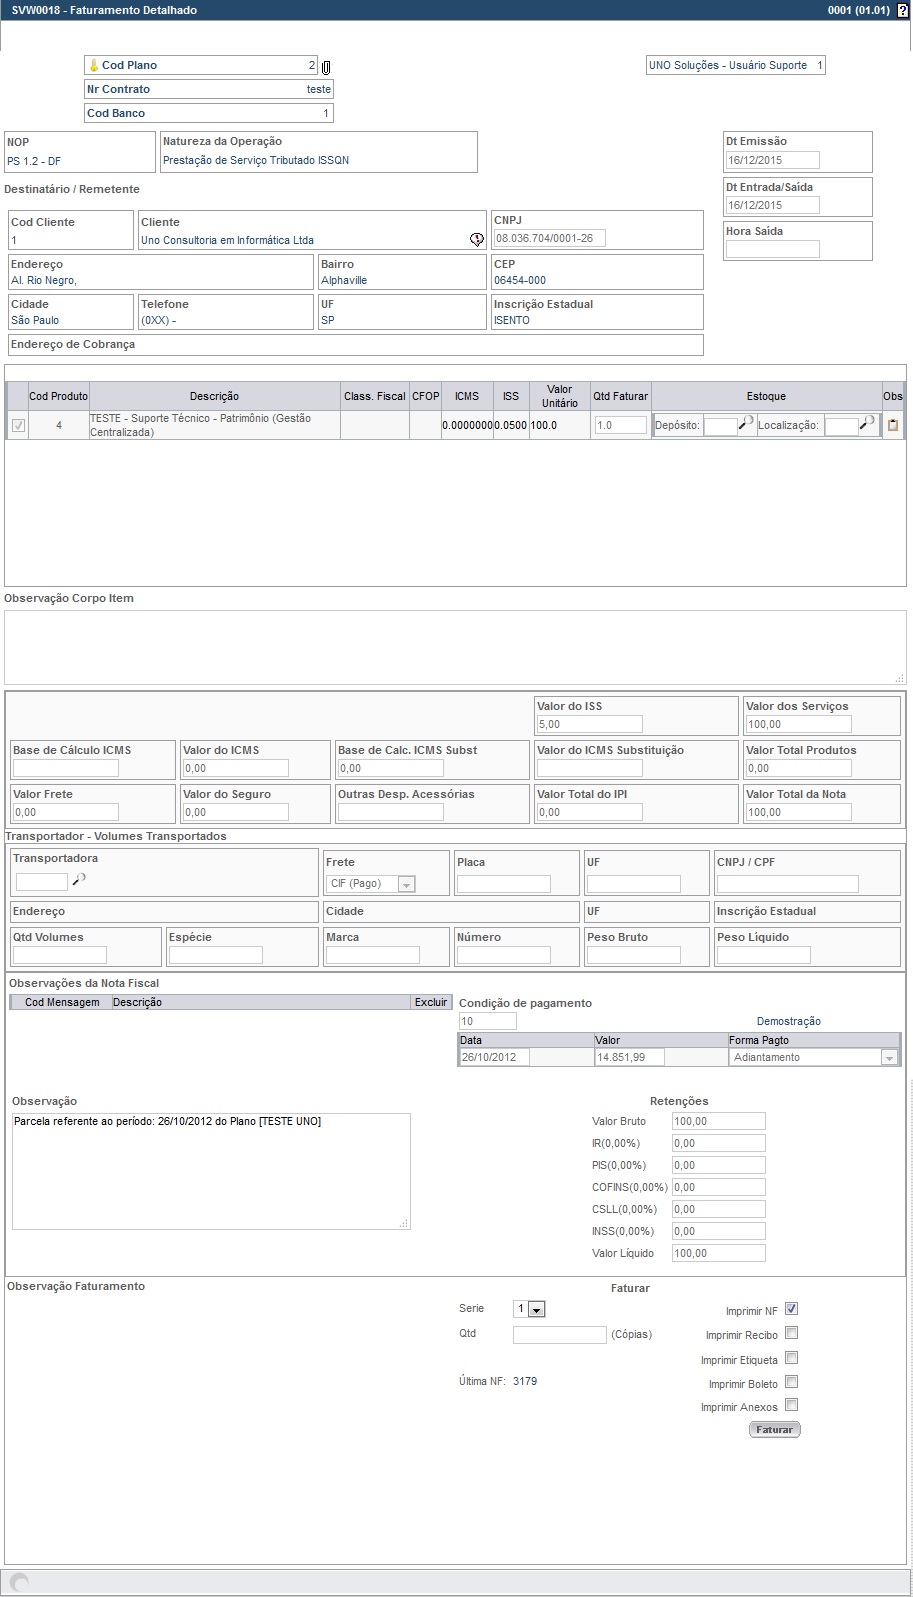Image resolution: width=913 pixels, height=1597 pixels.
Task: Click the Obs clipboard icon in item row
Action: click(x=893, y=425)
